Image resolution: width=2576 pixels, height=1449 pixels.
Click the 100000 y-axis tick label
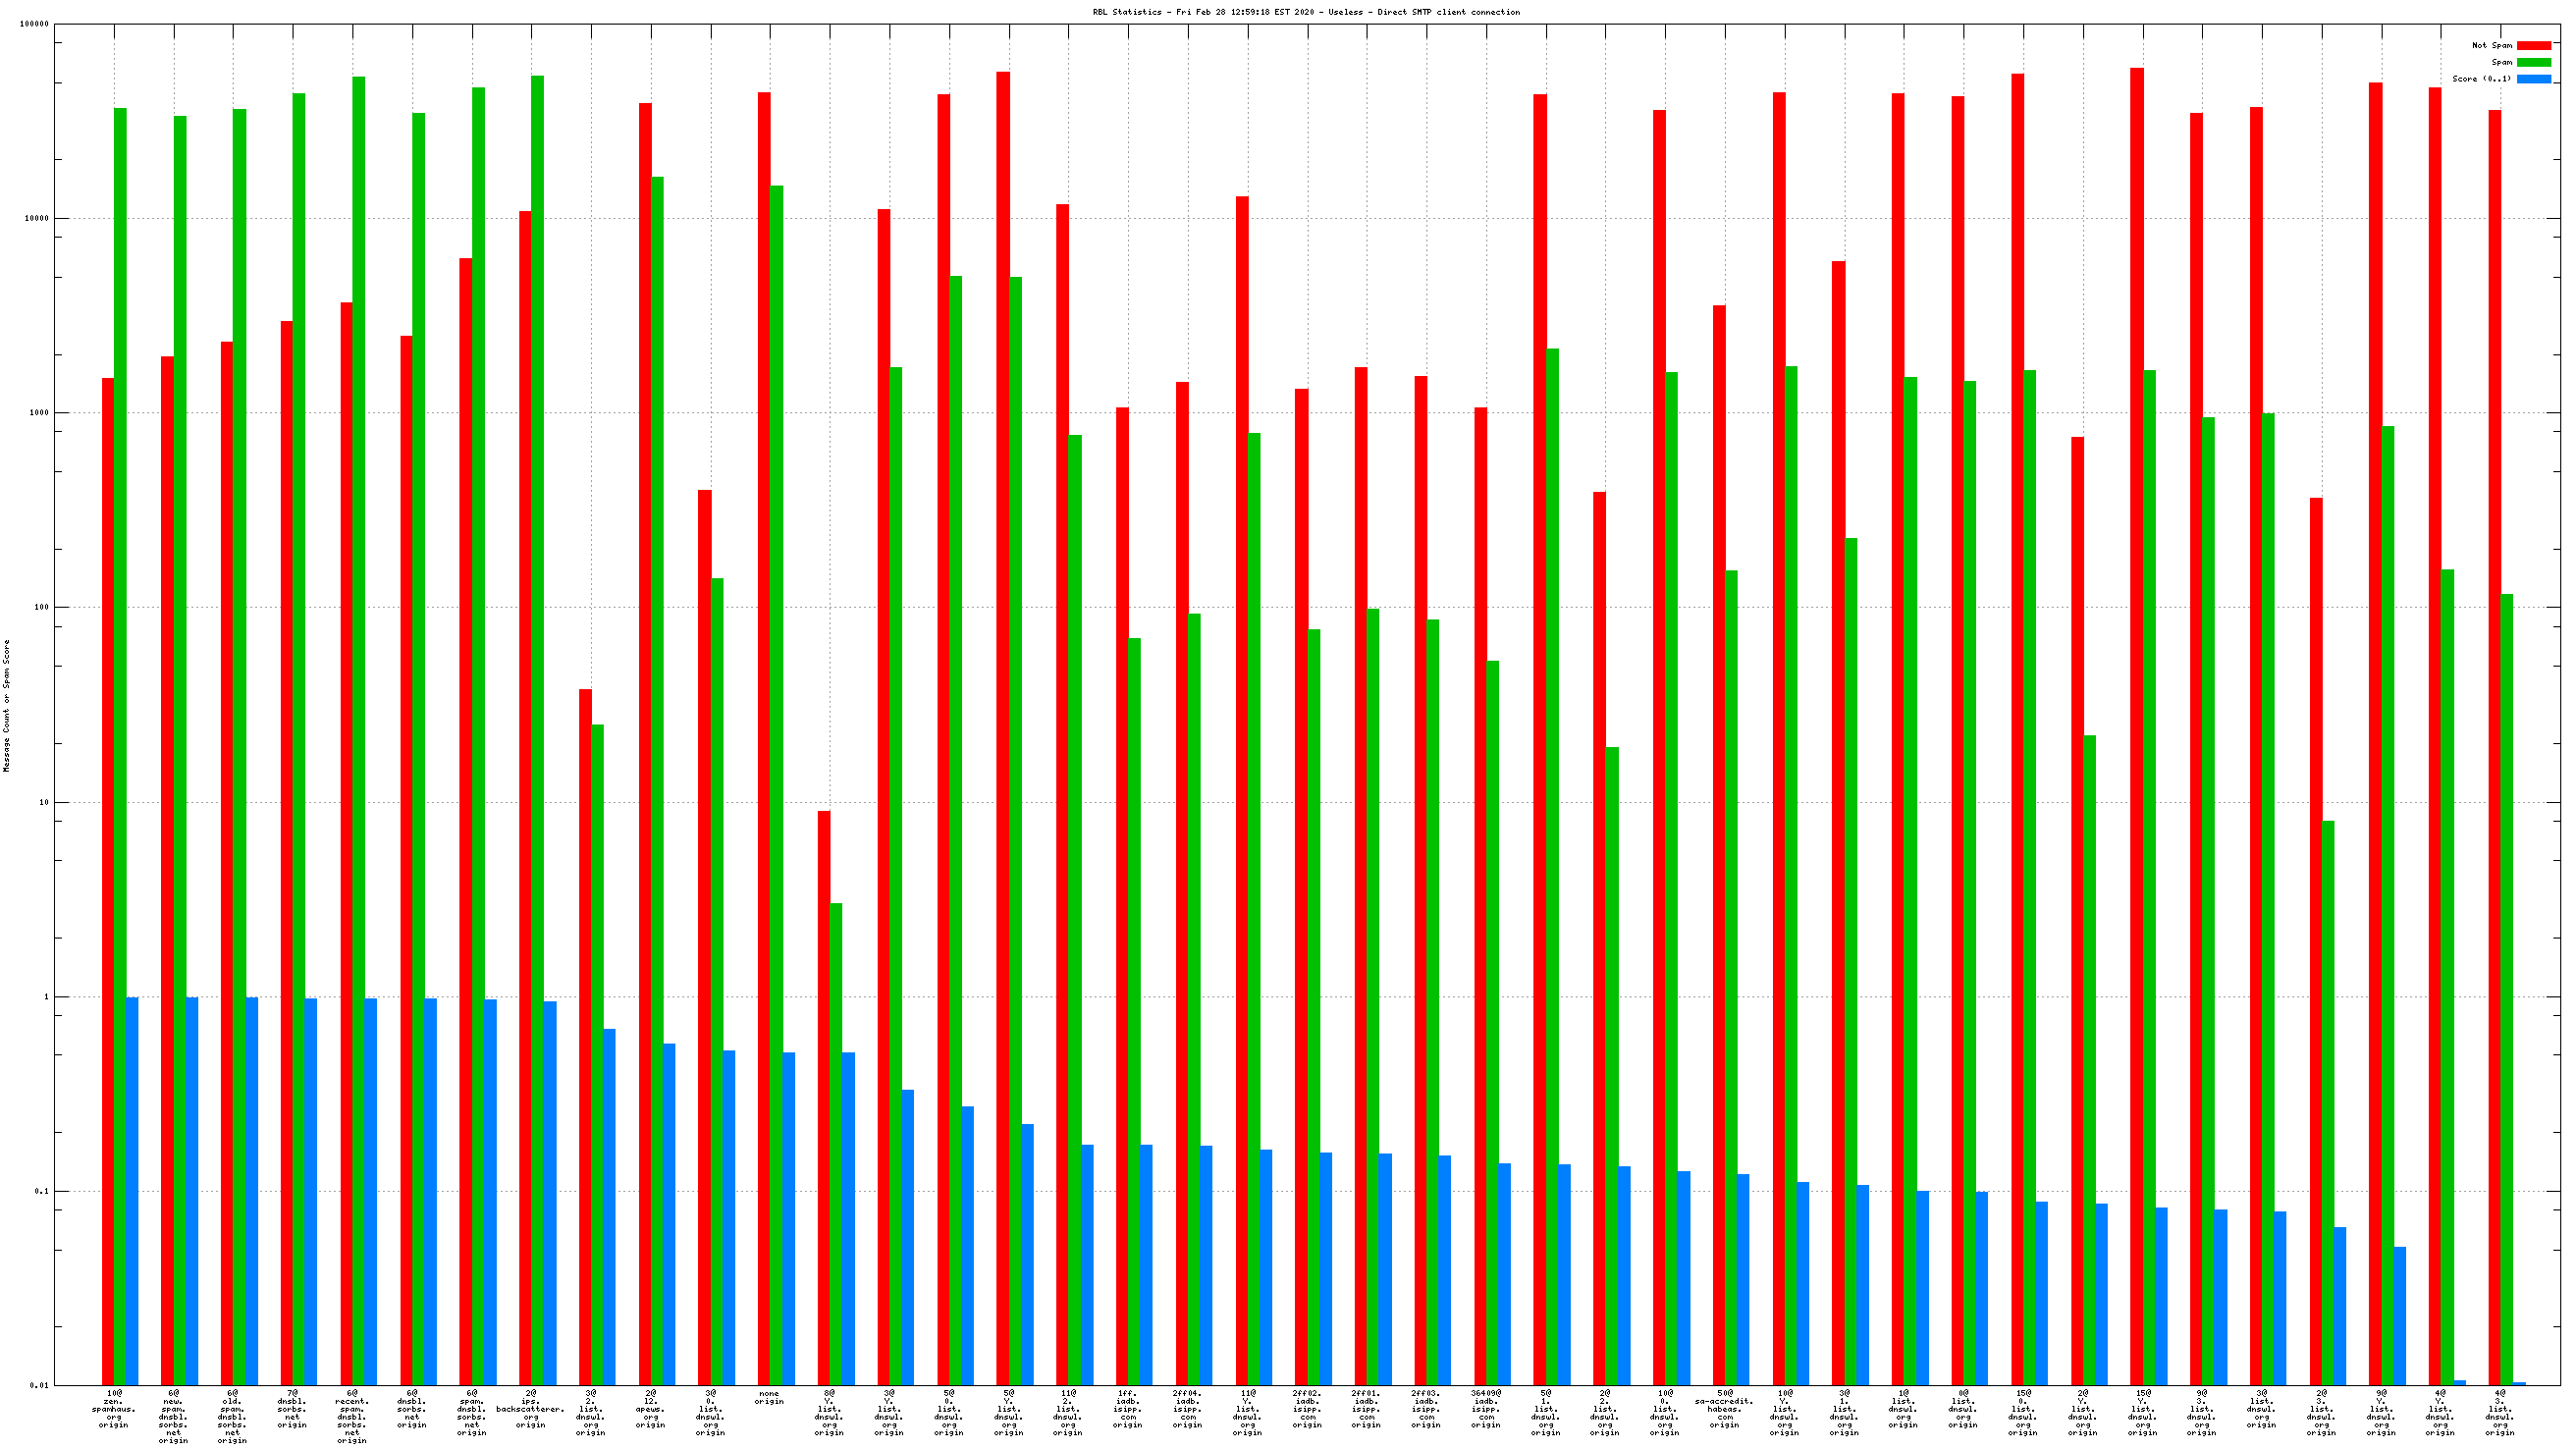point(34,24)
